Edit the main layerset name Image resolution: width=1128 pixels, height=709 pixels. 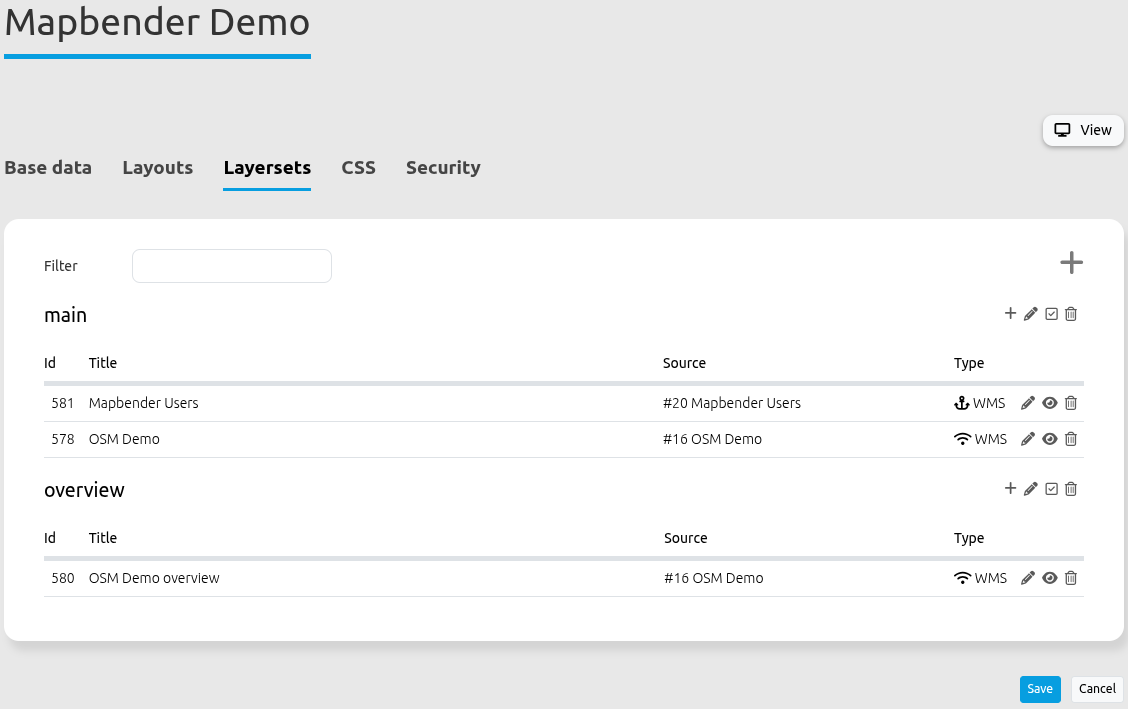pos(1031,314)
